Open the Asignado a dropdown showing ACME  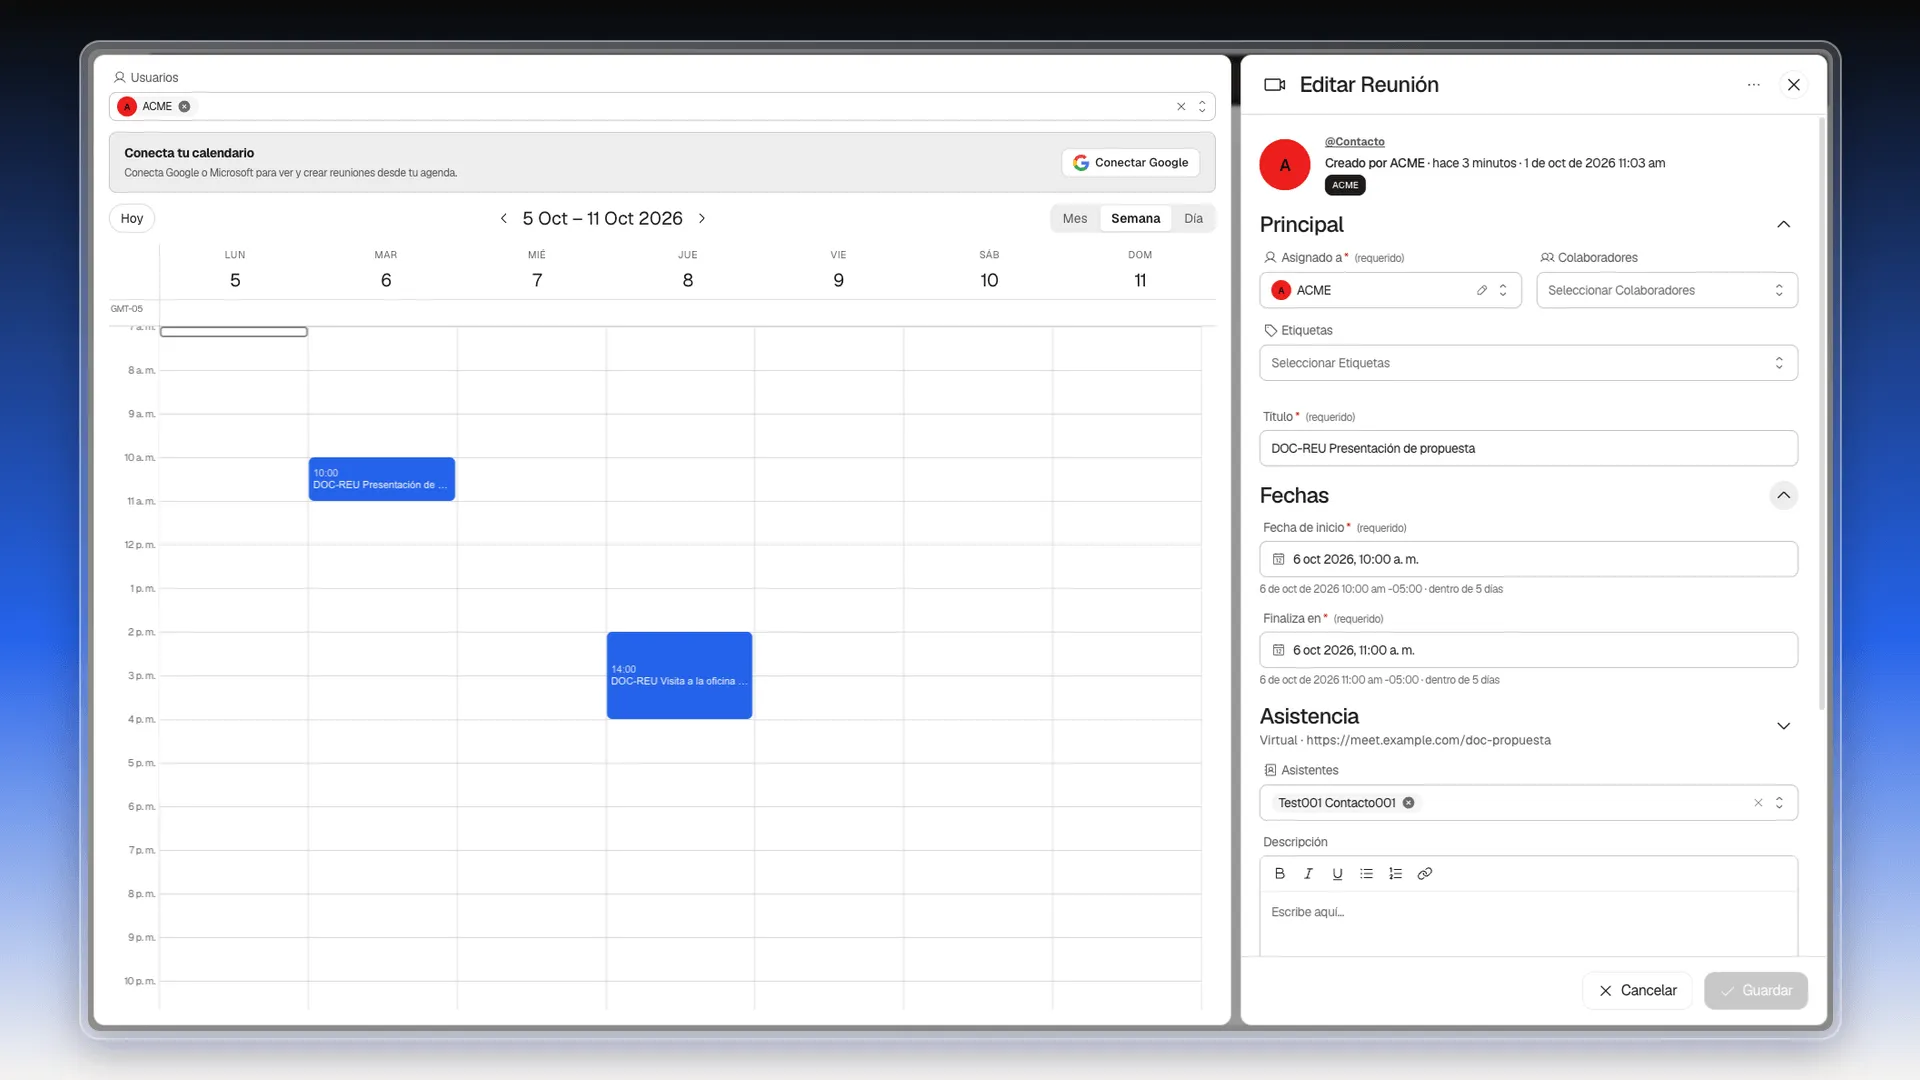[x=1390, y=290]
